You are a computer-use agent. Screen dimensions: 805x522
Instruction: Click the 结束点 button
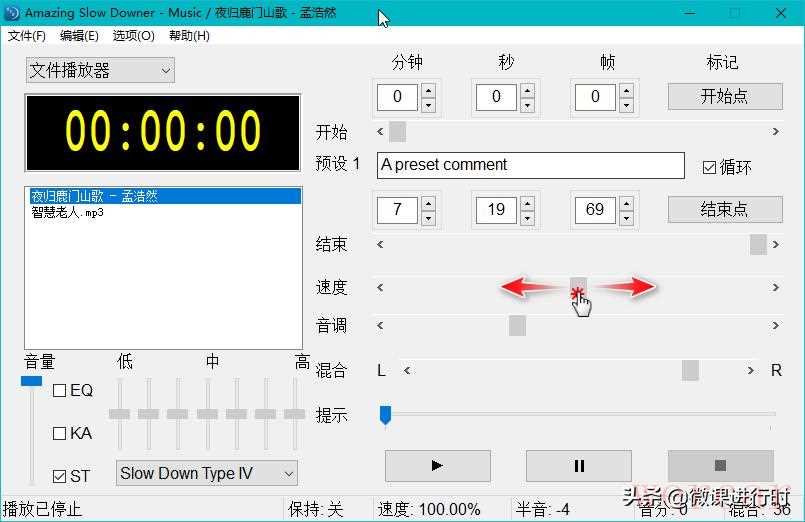(x=724, y=210)
